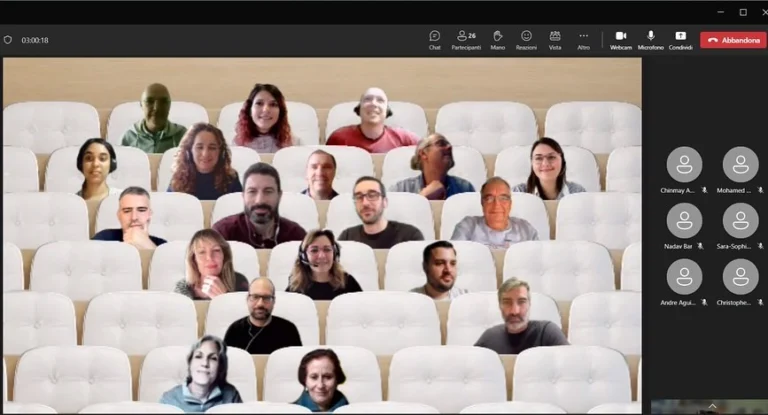Select Chinmay's participant avatar
Image resolution: width=768 pixels, height=415 pixels.
pos(684,165)
